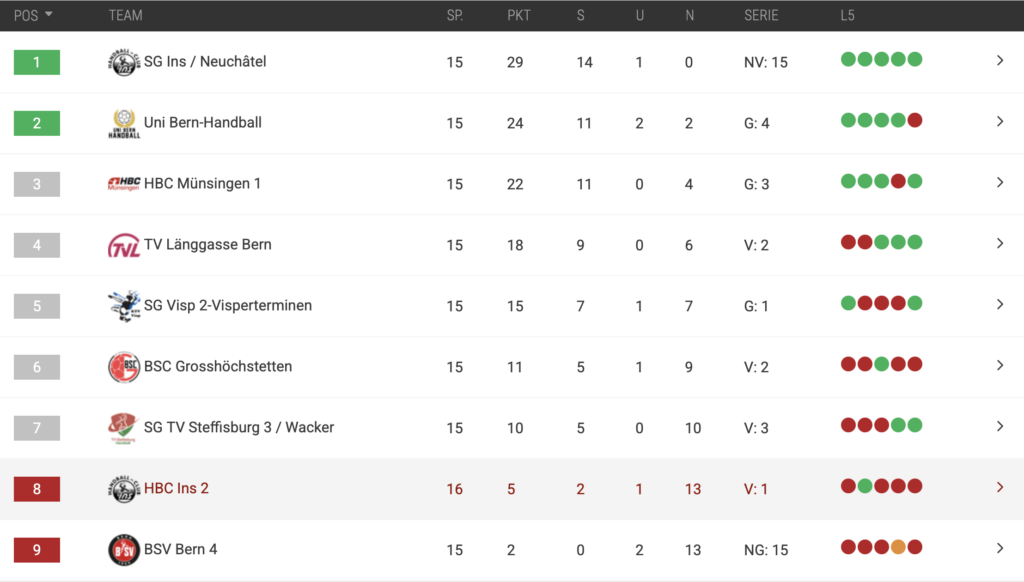Toggle sort order on POS column header
1024x582 pixels.
[x=33, y=15]
